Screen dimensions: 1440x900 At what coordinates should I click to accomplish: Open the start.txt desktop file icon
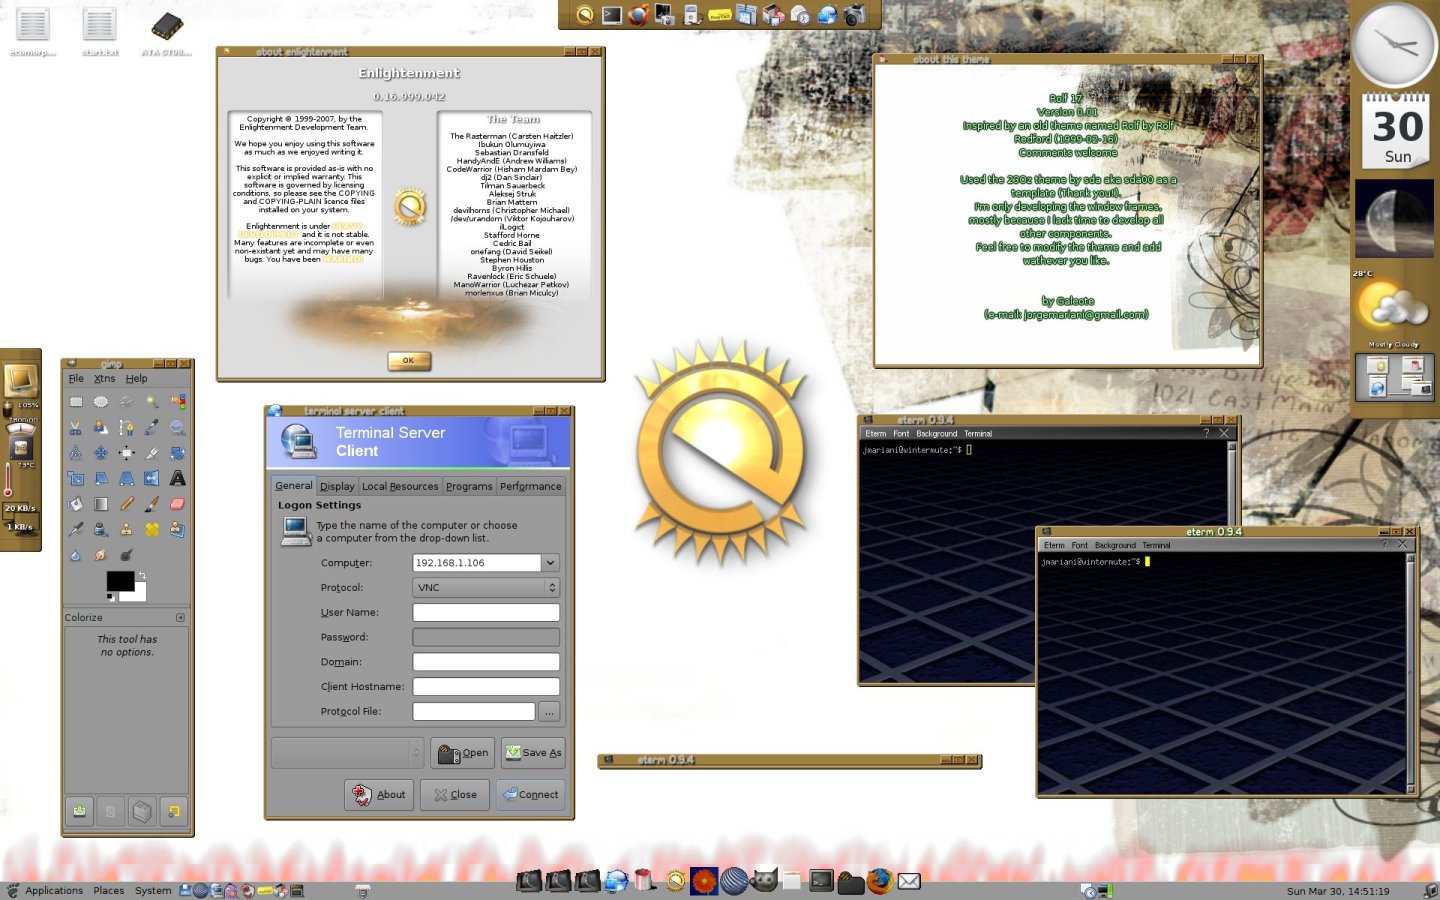tap(99, 30)
